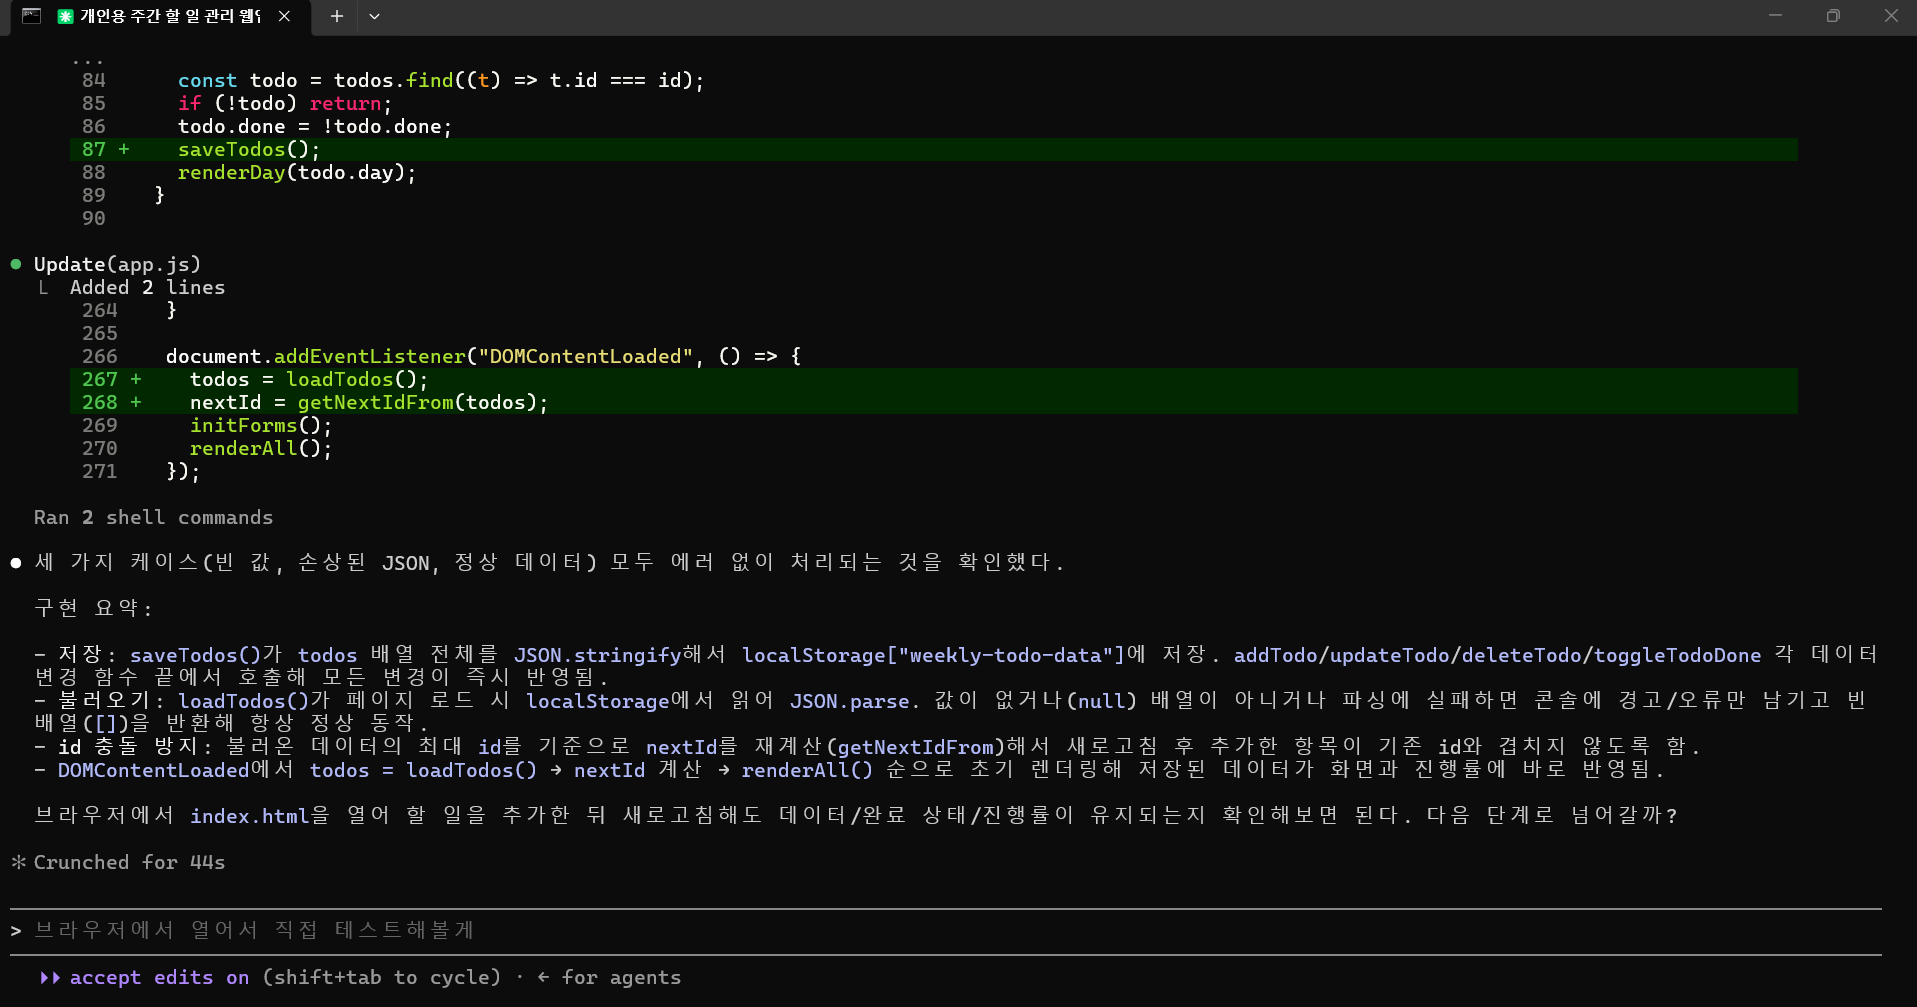Click the Added 2 lines text
This screenshot has width=1917, height=1007.
tap(147, 287)
